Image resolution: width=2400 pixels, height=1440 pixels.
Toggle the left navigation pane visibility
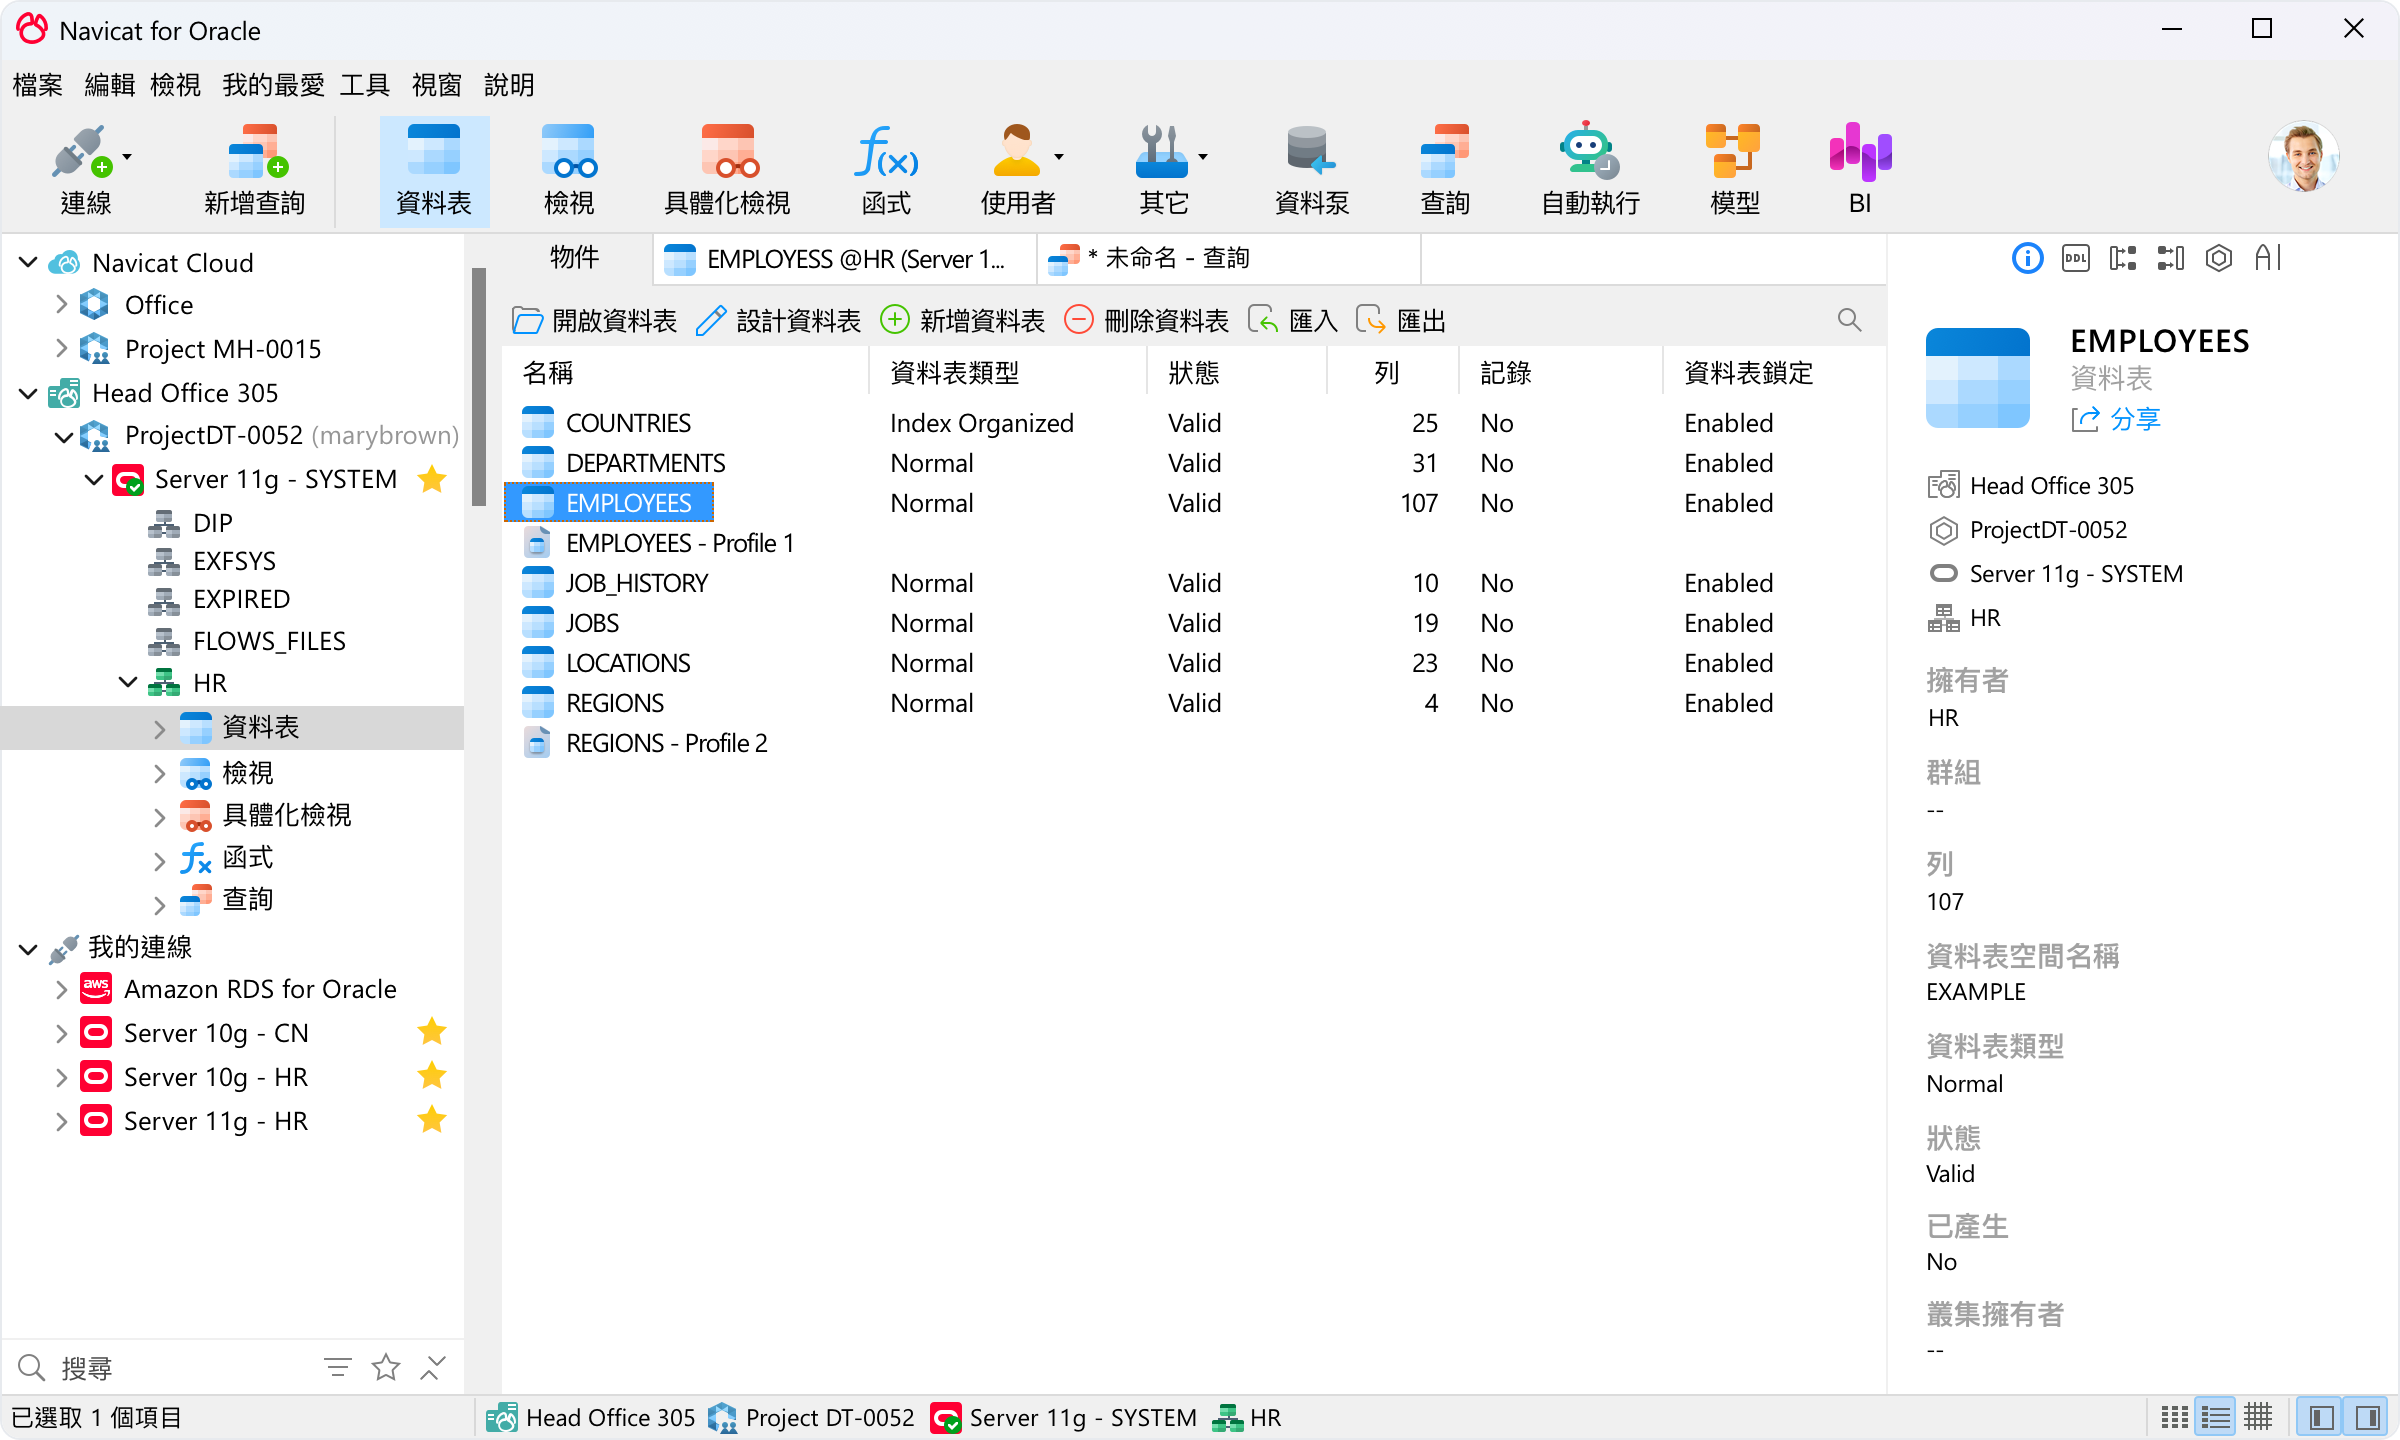point(2322,1417)
